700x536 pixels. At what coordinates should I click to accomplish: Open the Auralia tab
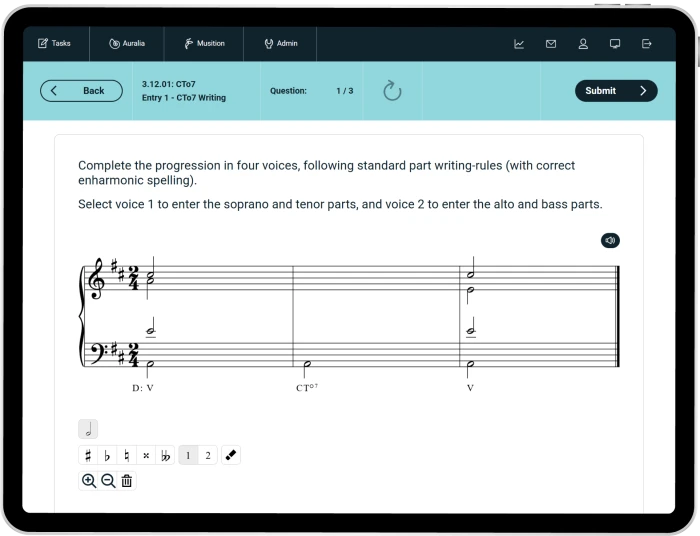[127, 44]
